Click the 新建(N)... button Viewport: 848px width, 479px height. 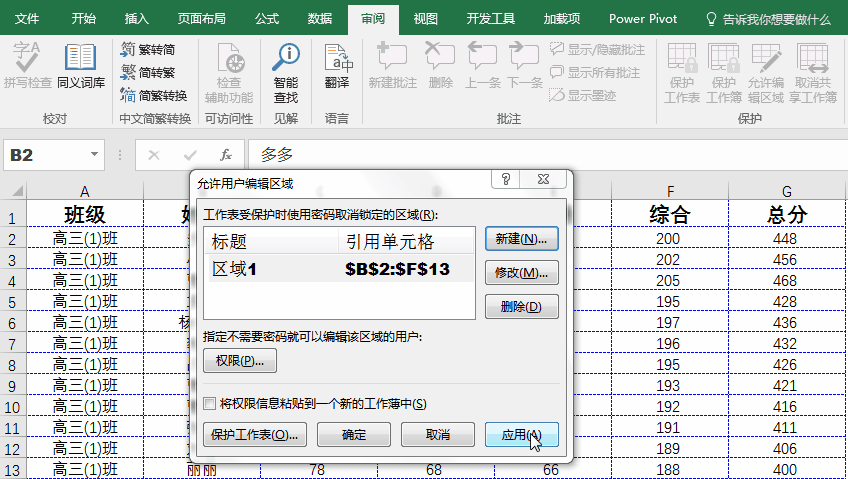tap(521, 240)
